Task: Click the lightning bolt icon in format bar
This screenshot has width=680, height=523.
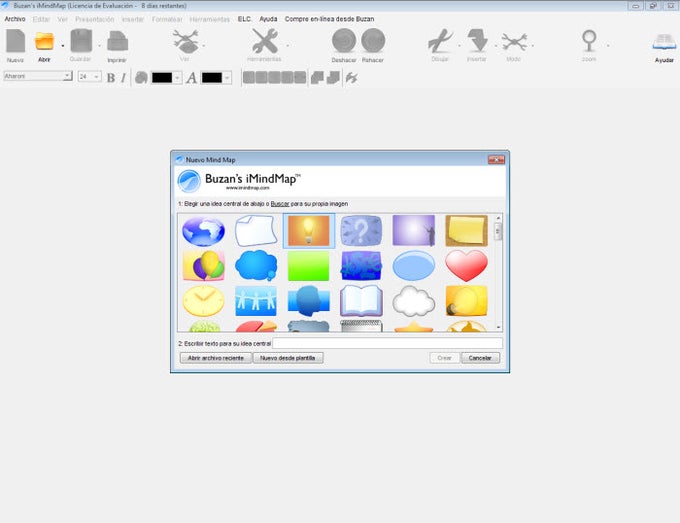Action: [352, 78]
